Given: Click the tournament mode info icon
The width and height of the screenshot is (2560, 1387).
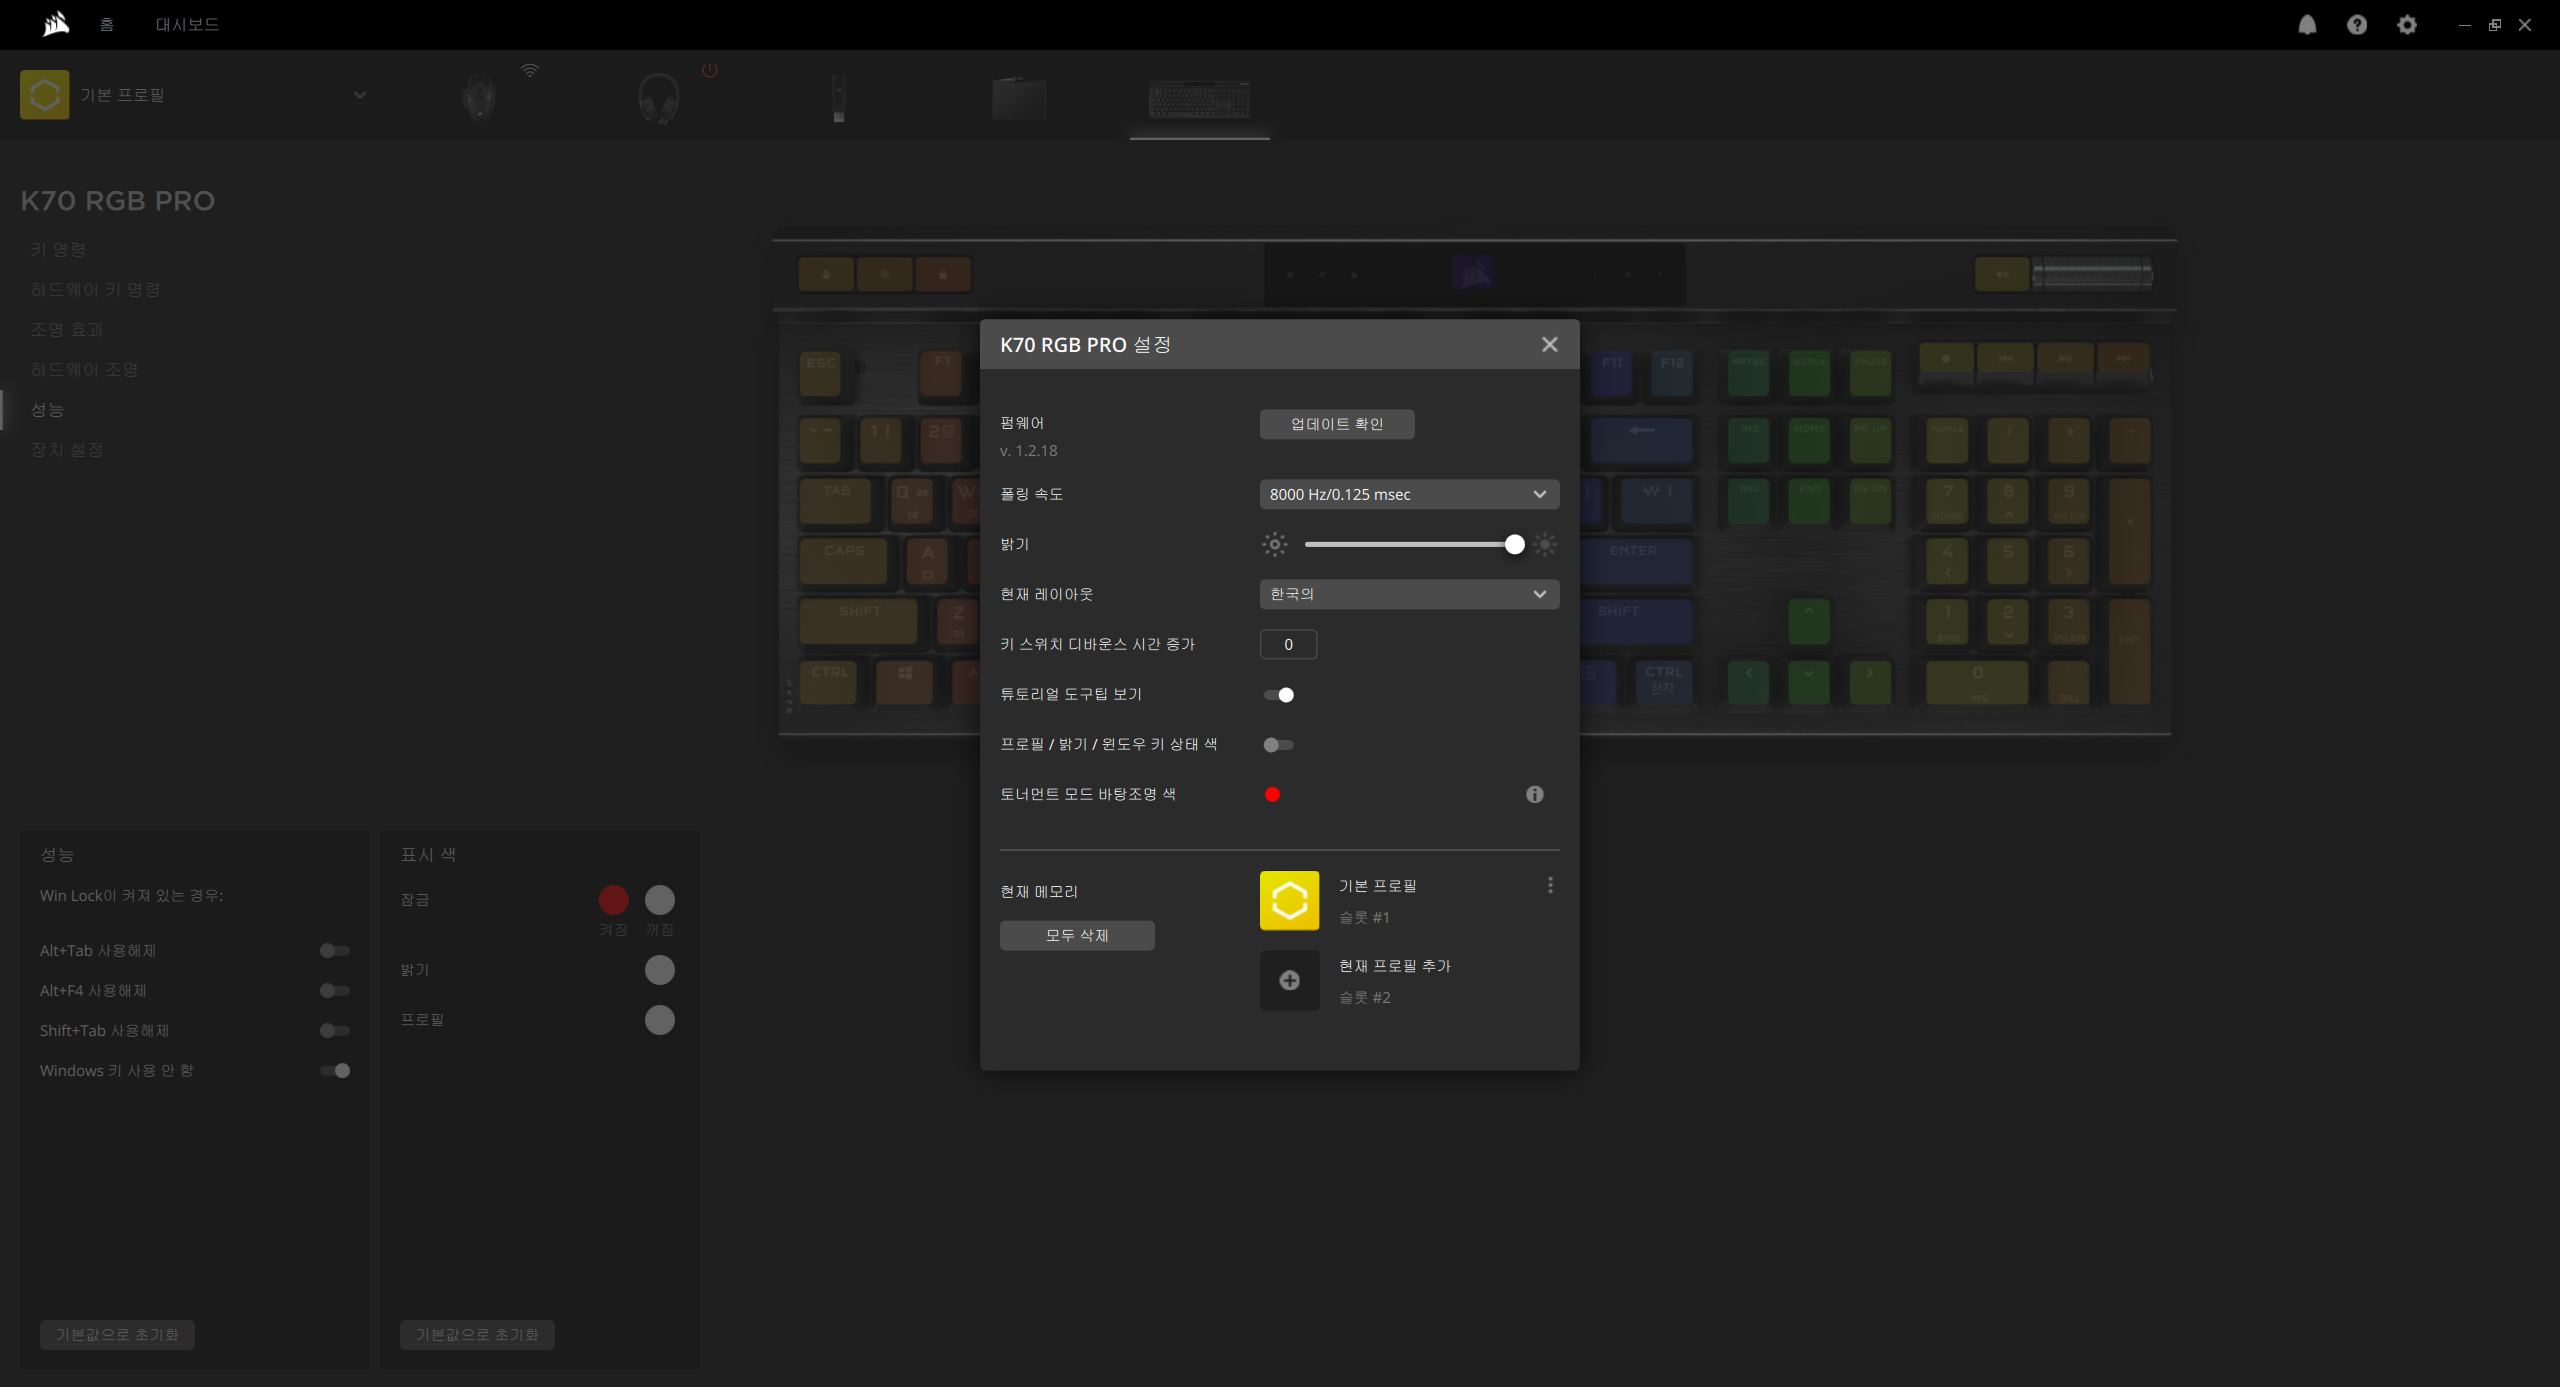Looking at the screenshot, I should click(1534, 794).
